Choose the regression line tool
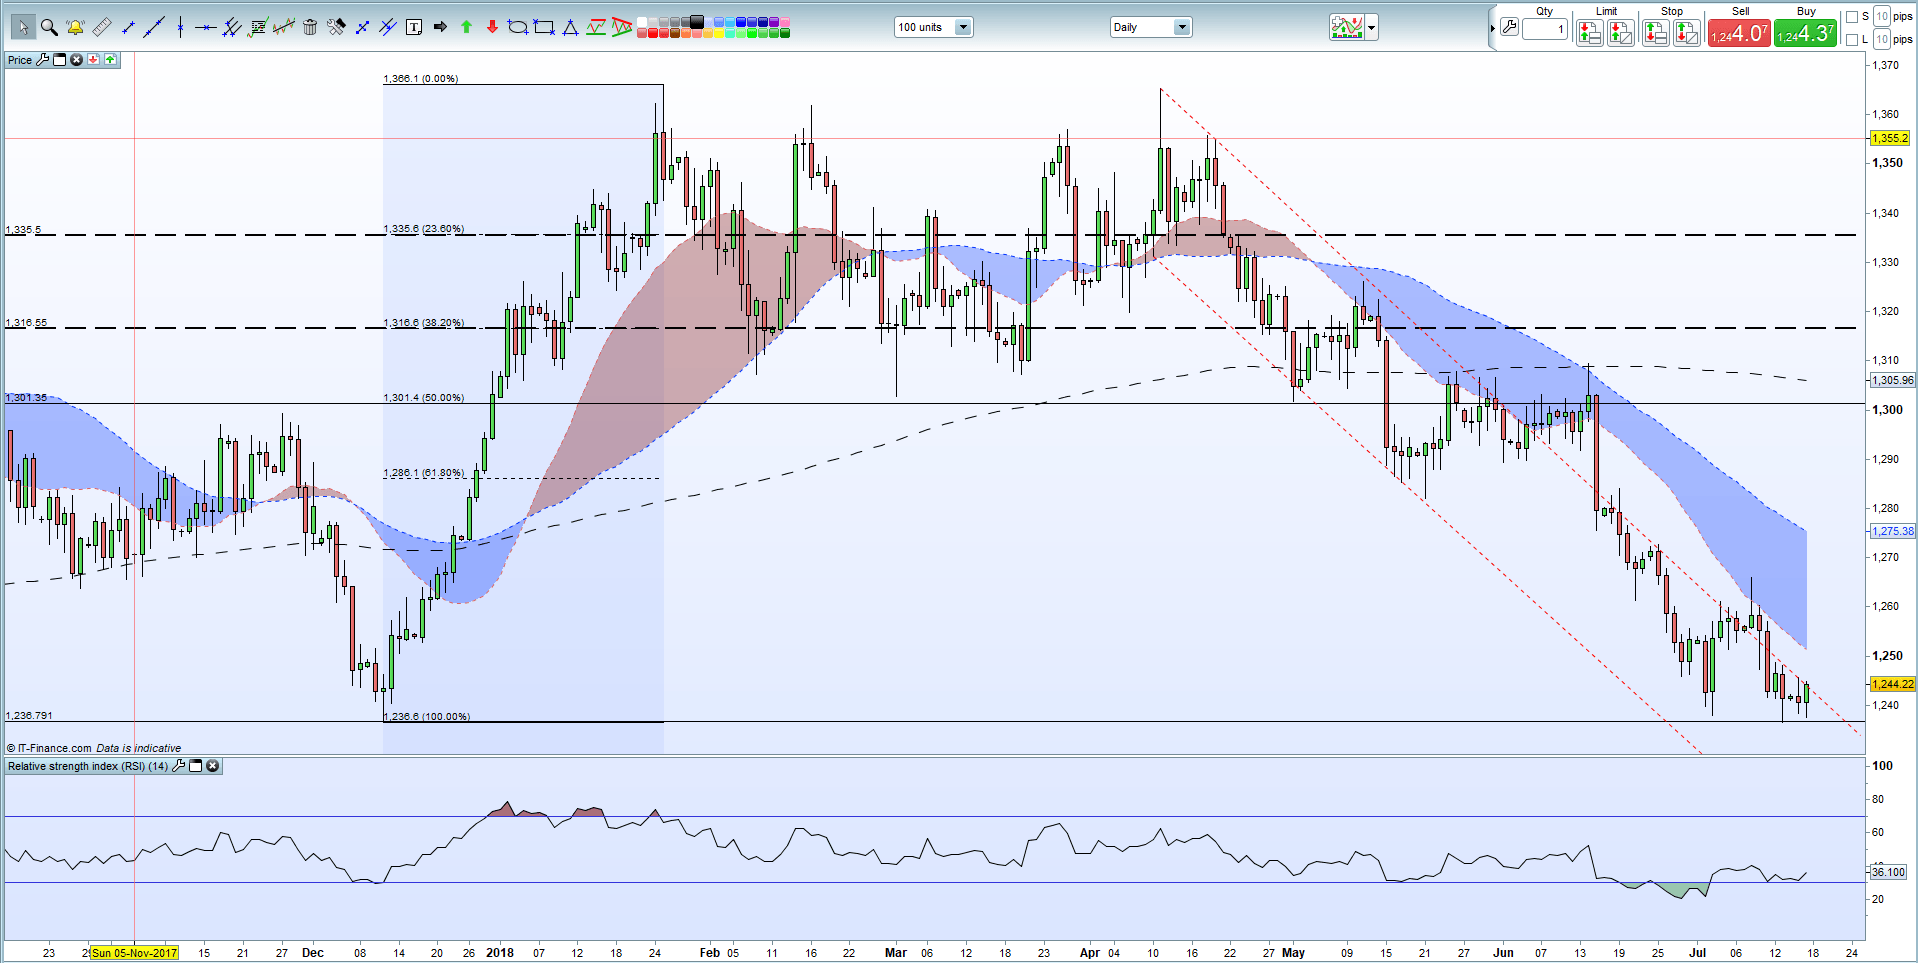 (284, 27)
